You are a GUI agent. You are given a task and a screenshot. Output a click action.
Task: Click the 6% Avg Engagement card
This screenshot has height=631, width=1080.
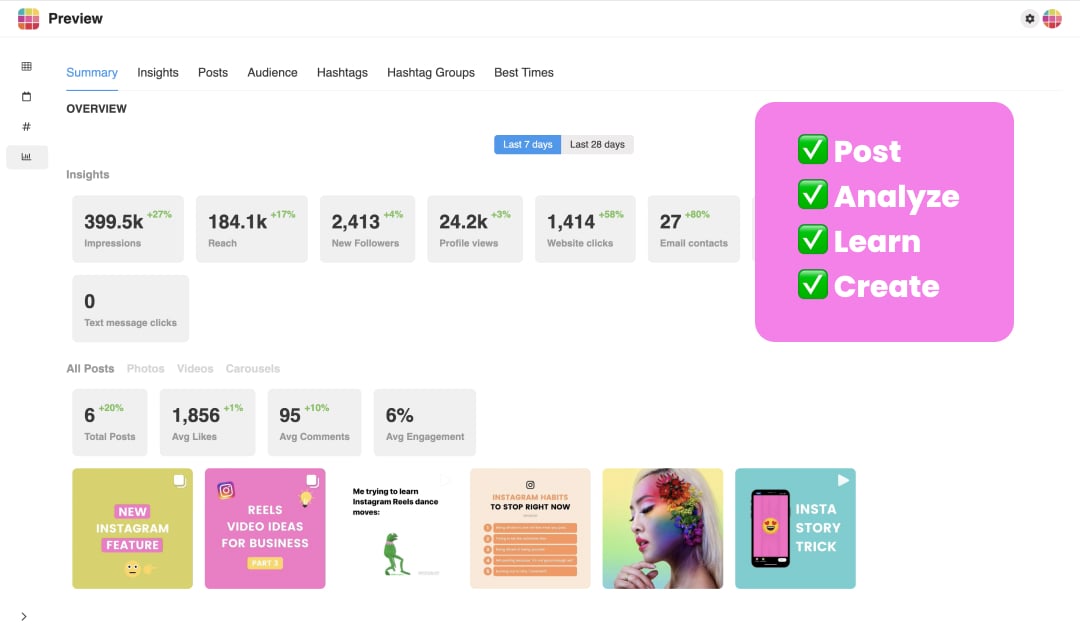click(425, 422)
